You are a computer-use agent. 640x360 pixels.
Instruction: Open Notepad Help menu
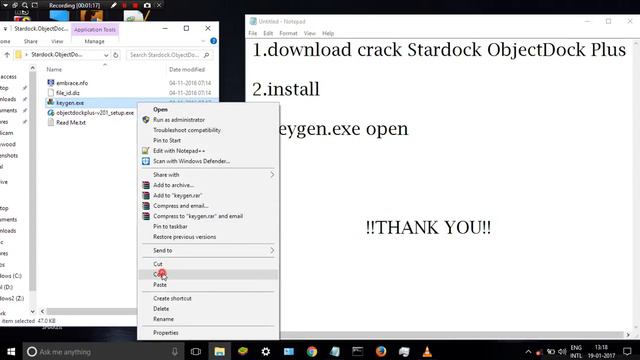[328, 33]
